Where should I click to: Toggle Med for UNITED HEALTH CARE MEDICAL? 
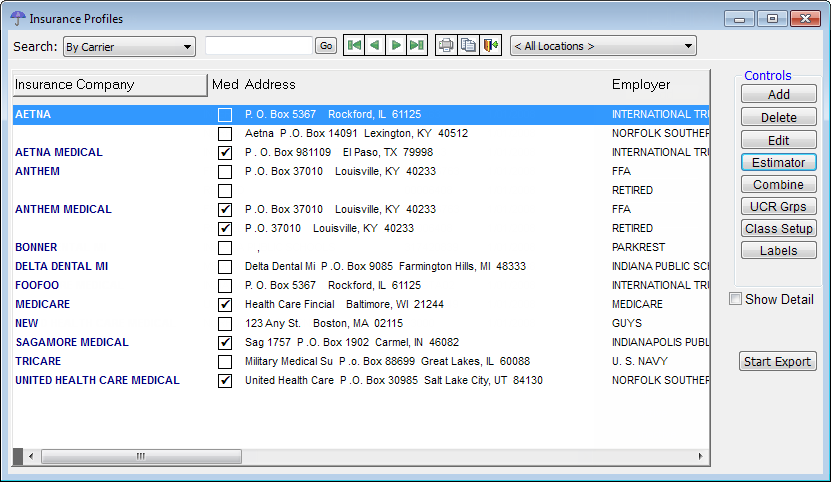click(x=225, y=381)
